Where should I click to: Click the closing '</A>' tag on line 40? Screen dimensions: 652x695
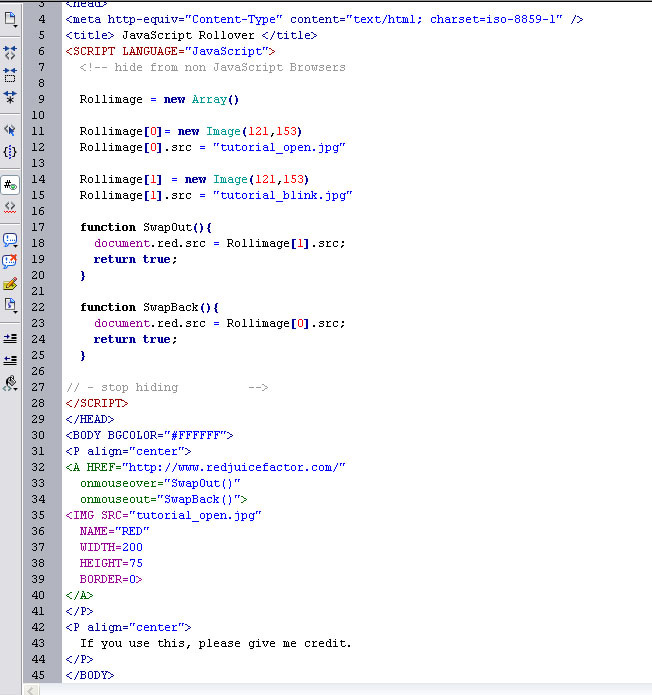point(79,595)
